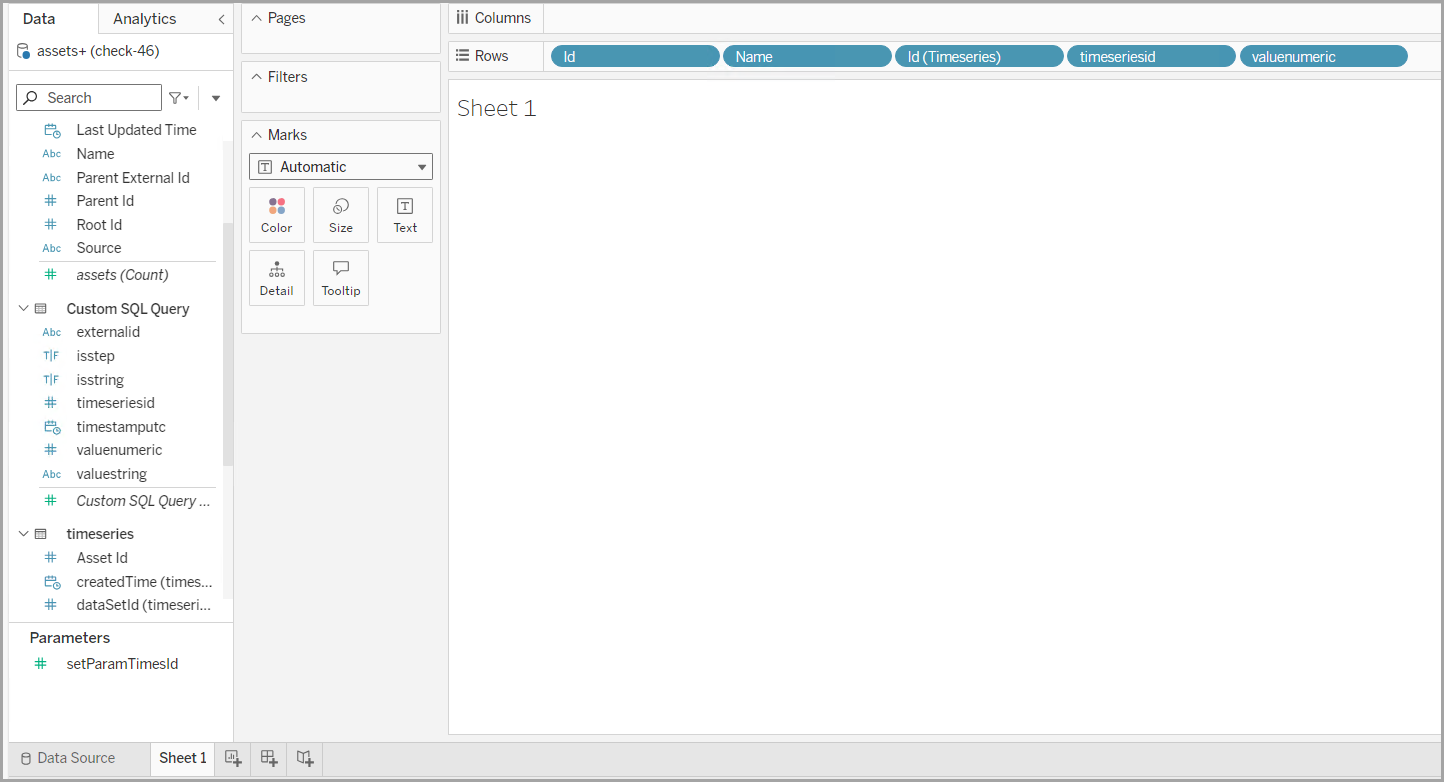Create a new story icon

point(305,758)
